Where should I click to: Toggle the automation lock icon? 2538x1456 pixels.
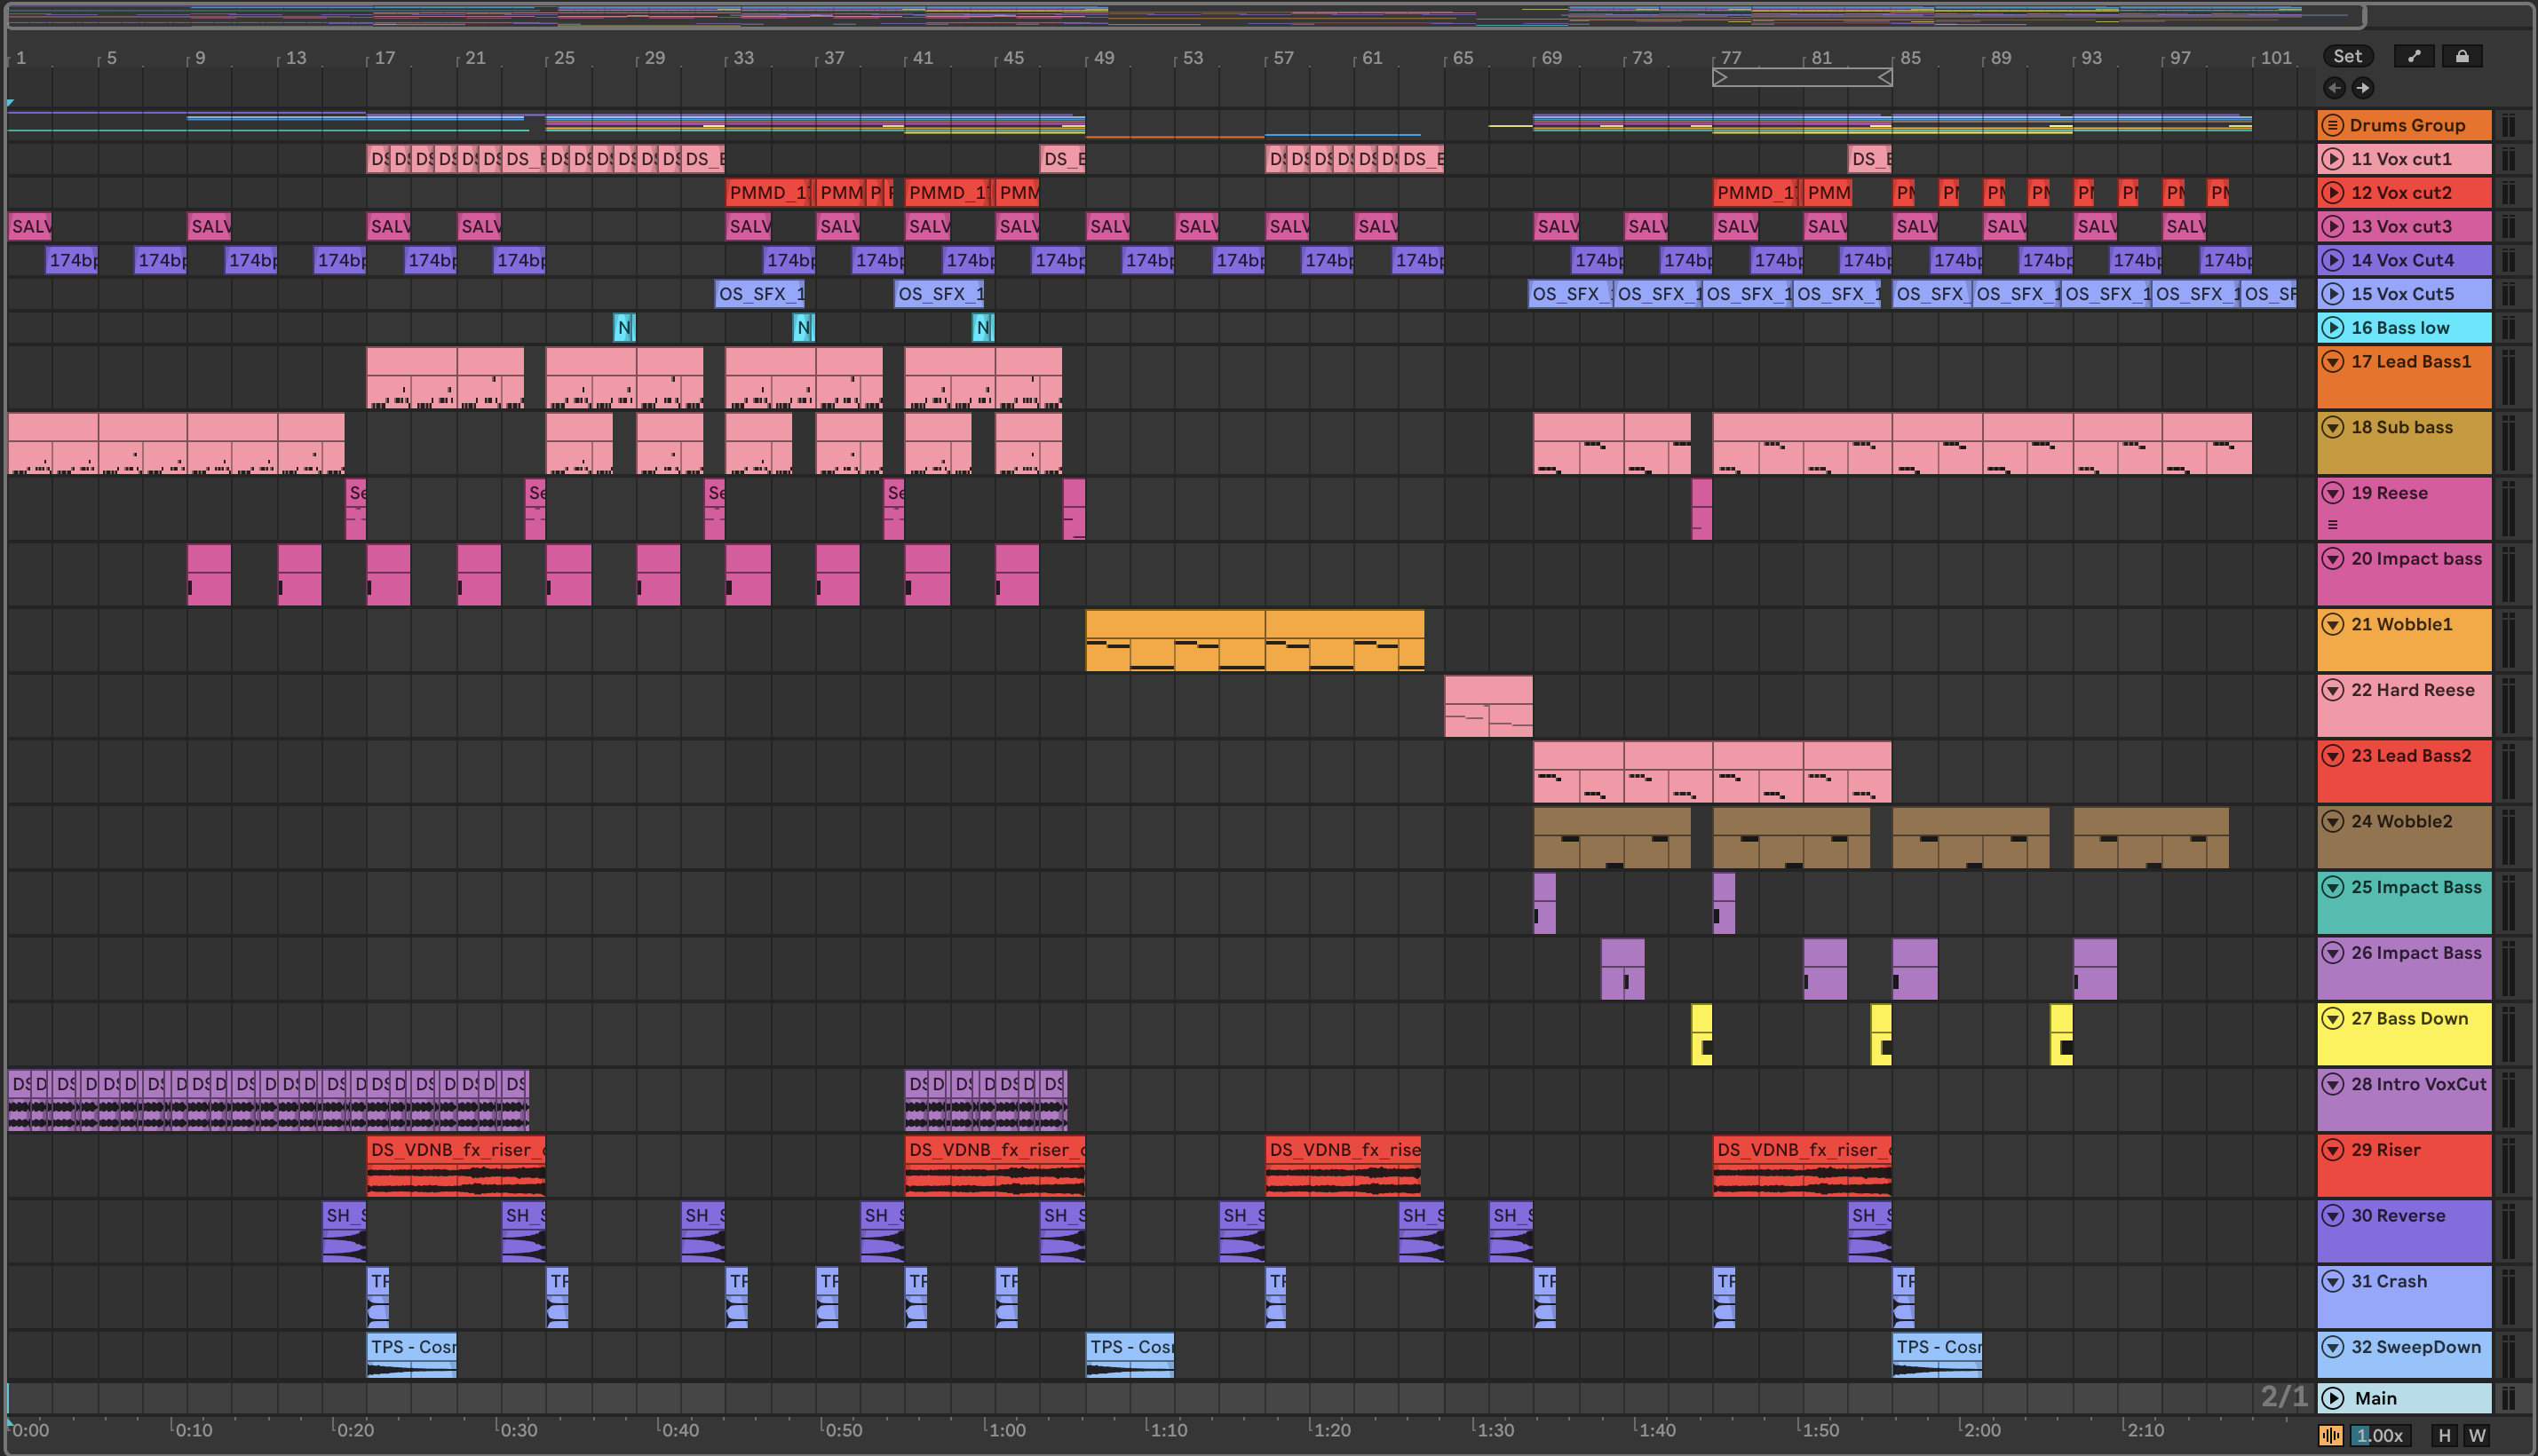coord(2461,56)
